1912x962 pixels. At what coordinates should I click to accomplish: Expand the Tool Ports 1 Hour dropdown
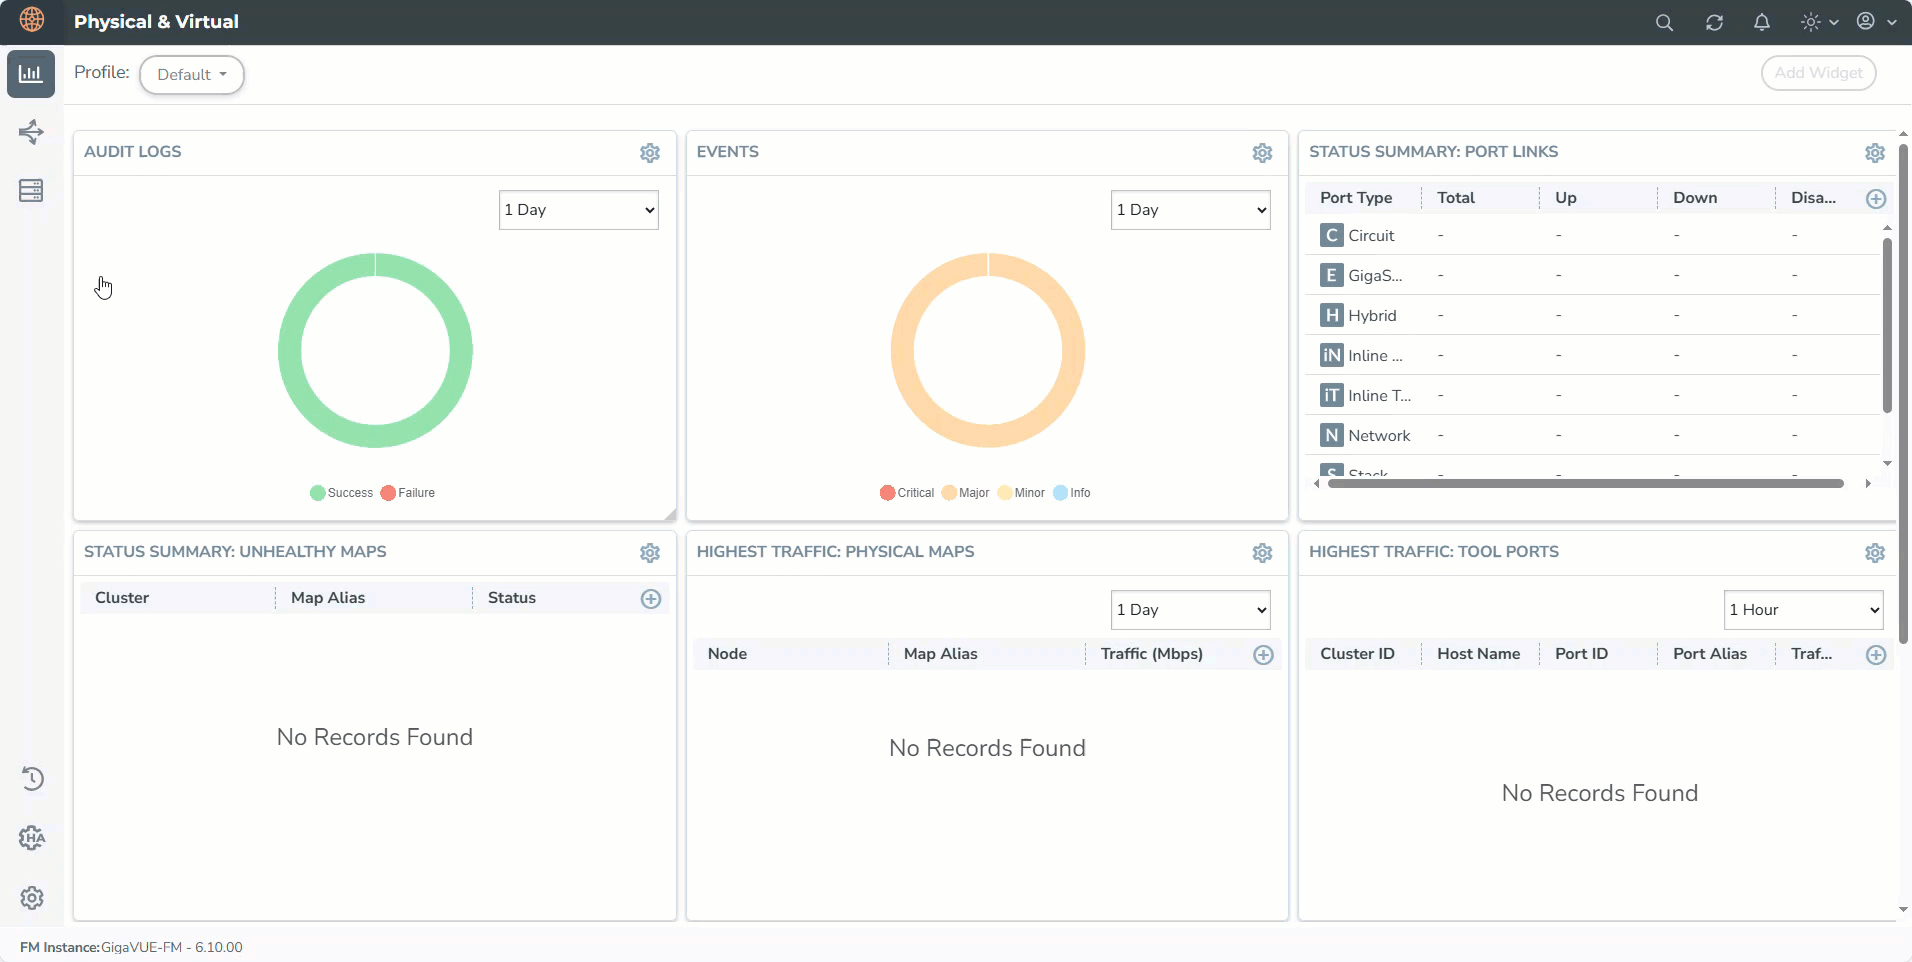click(x=1804, y=610)
